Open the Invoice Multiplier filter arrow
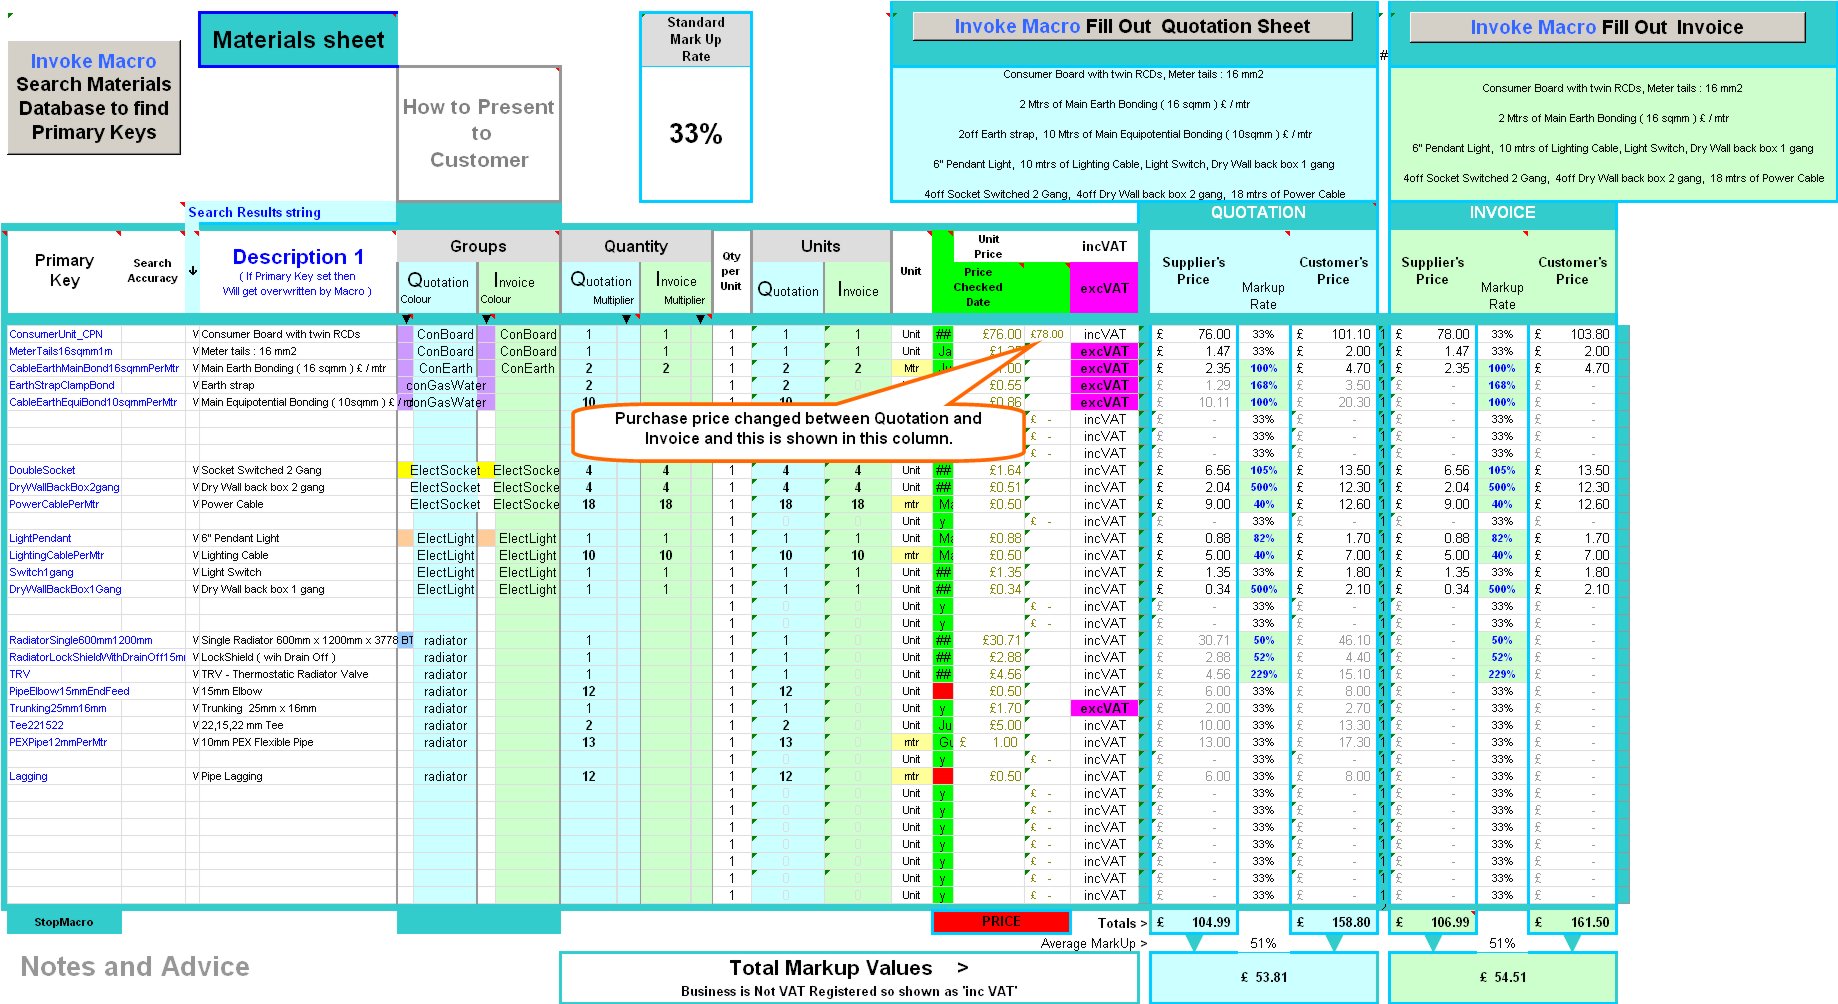 click(701, 319)
